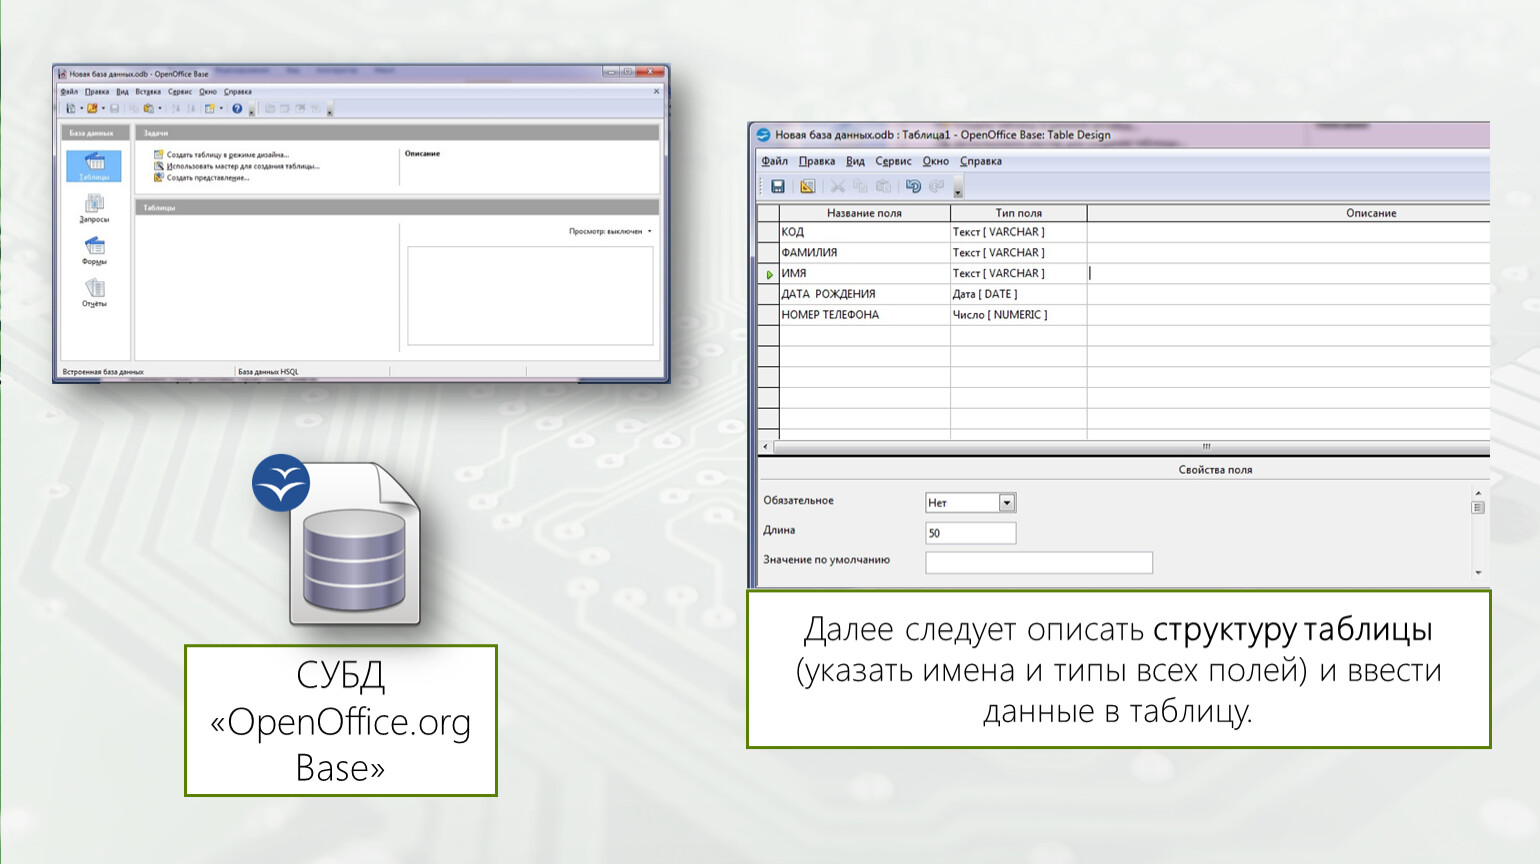Click Save disk icon in Table Design toolbar
Image resolution: width=1540 pixels, height=864 pixels.
[777, 186]
